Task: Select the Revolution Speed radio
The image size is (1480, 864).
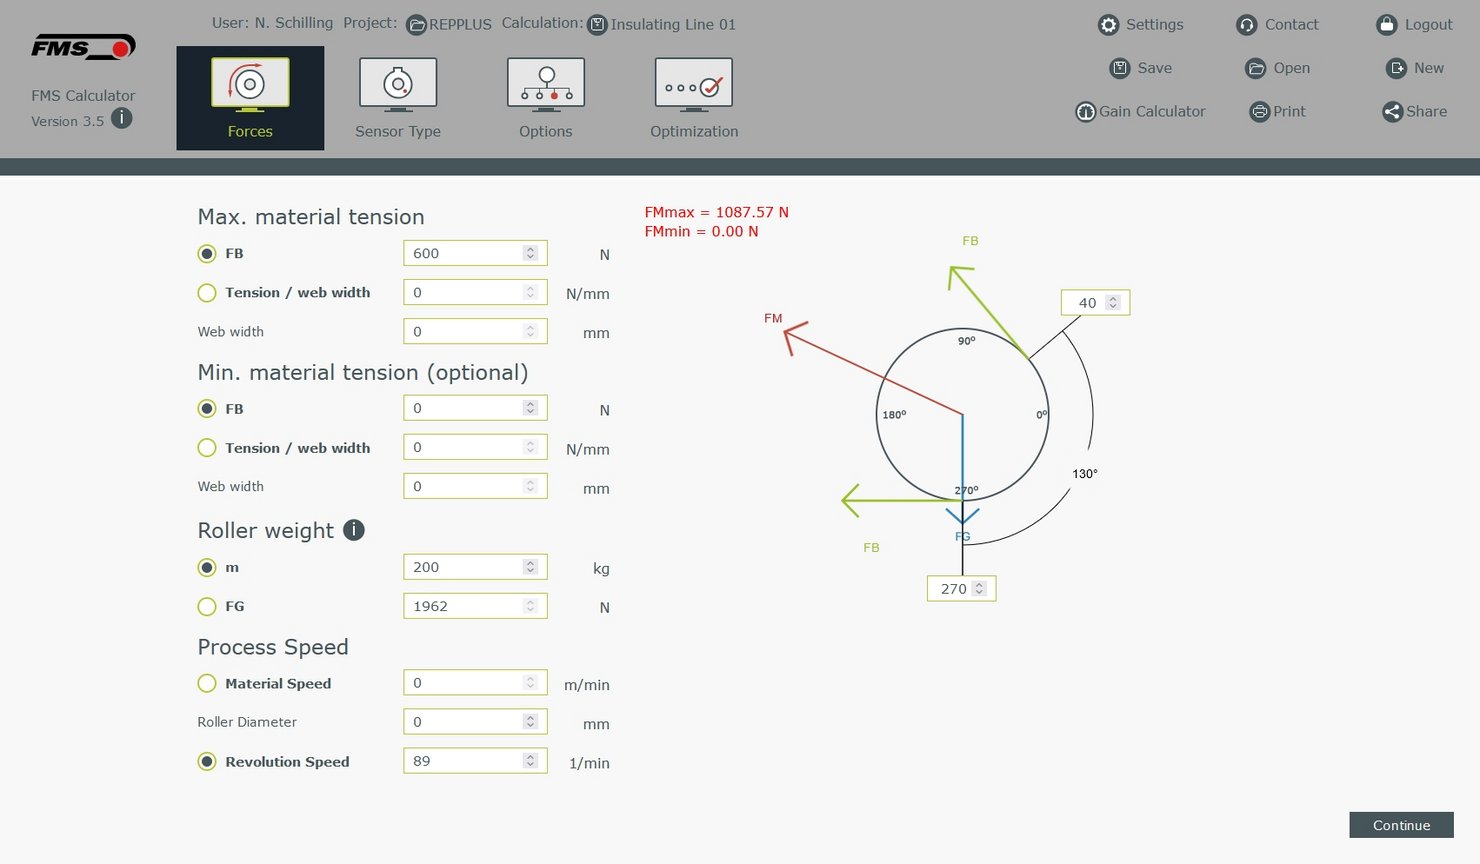Action: 207,762
